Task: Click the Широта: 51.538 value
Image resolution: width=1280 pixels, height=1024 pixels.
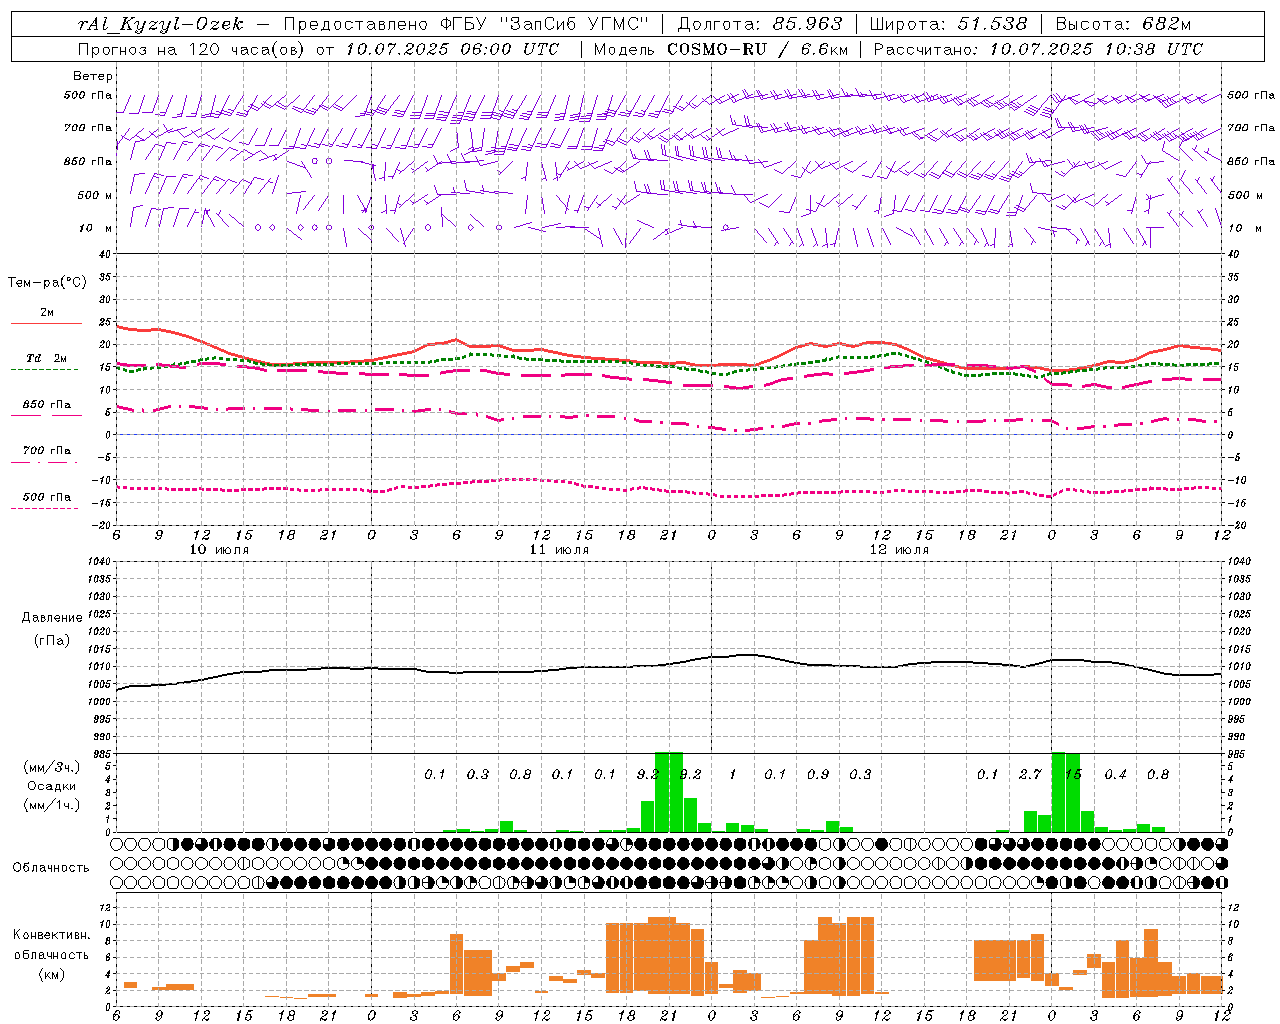Action: 948,24
